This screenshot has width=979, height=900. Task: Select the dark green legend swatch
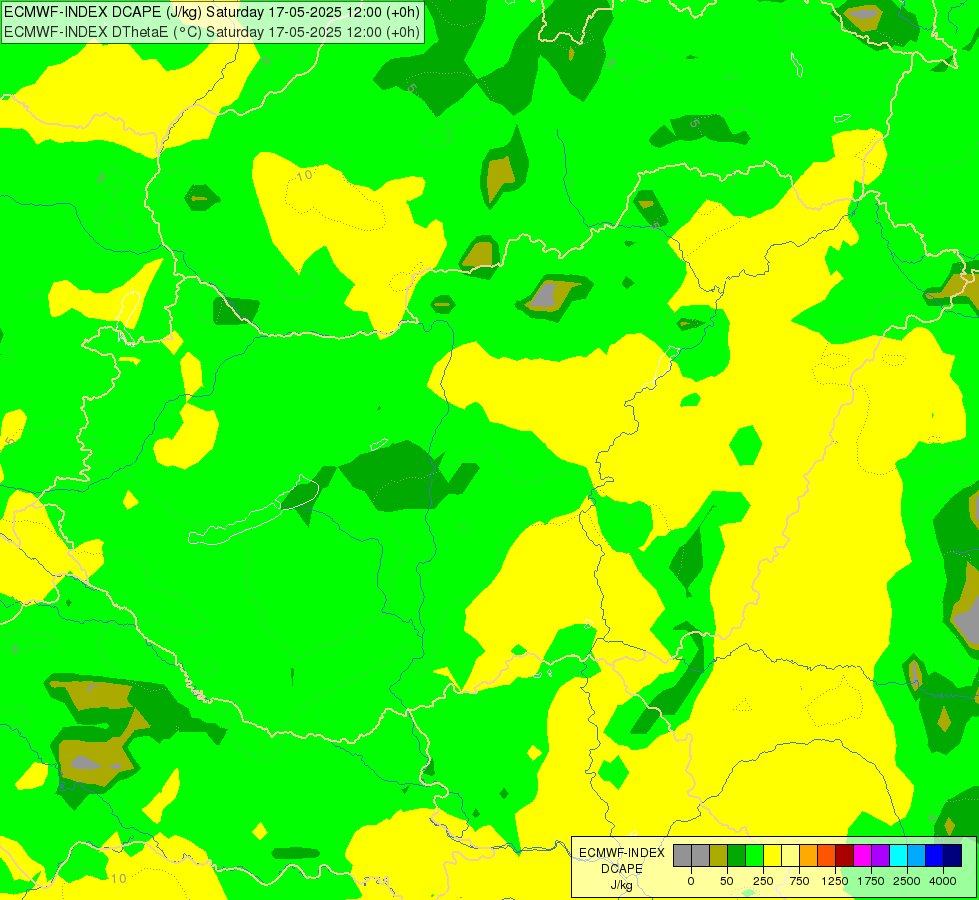(737, 855)
